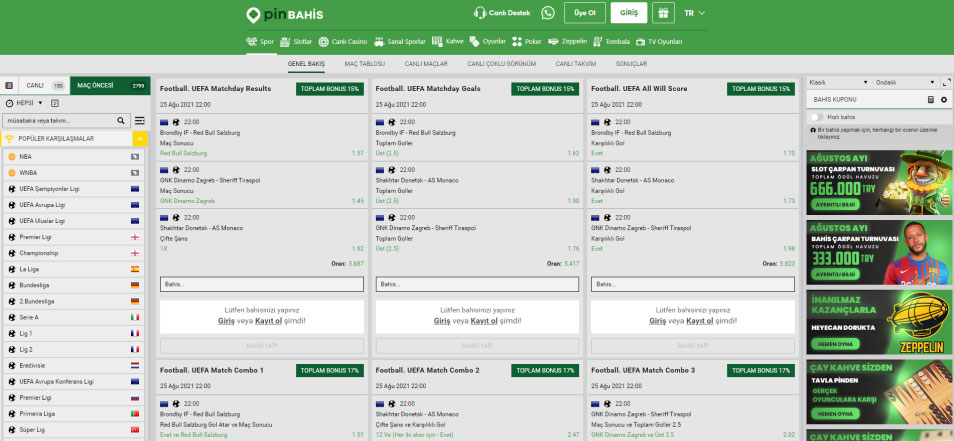Viewport: 954px width, 441px height.
Task: Open the Canlı Casino menu
Action: [x=343, y=41]
